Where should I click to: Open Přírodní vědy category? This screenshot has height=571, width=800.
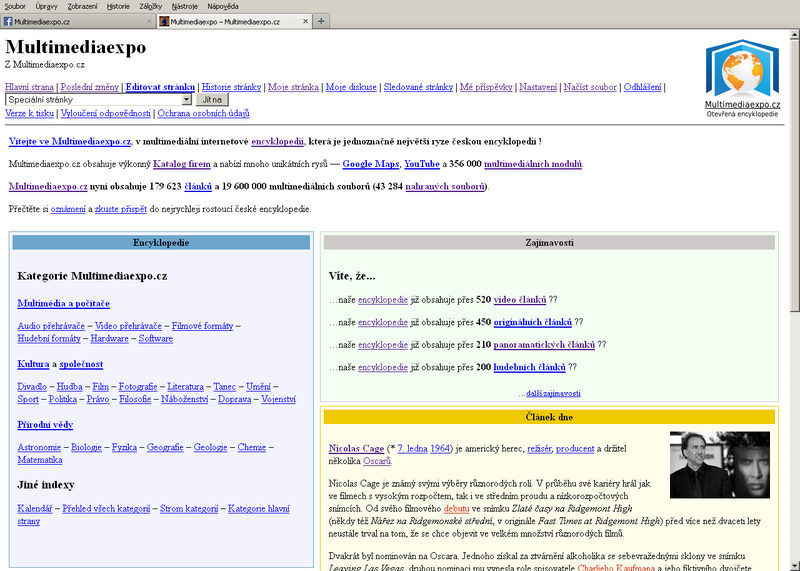tap(45, 425)
